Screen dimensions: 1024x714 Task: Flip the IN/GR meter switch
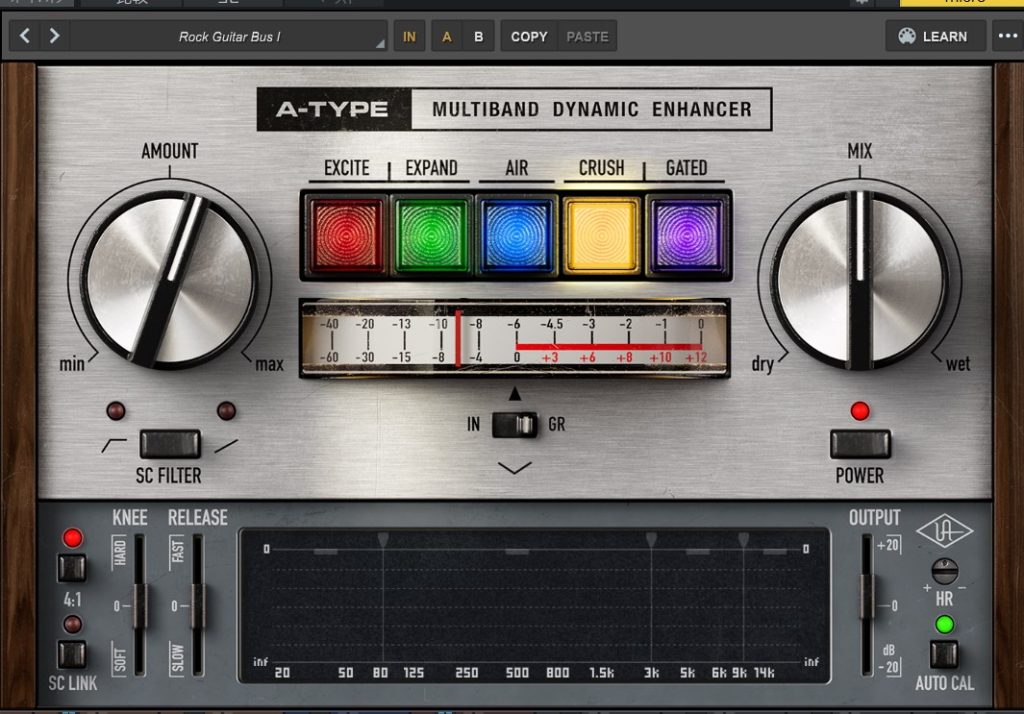tap(515, 425)
